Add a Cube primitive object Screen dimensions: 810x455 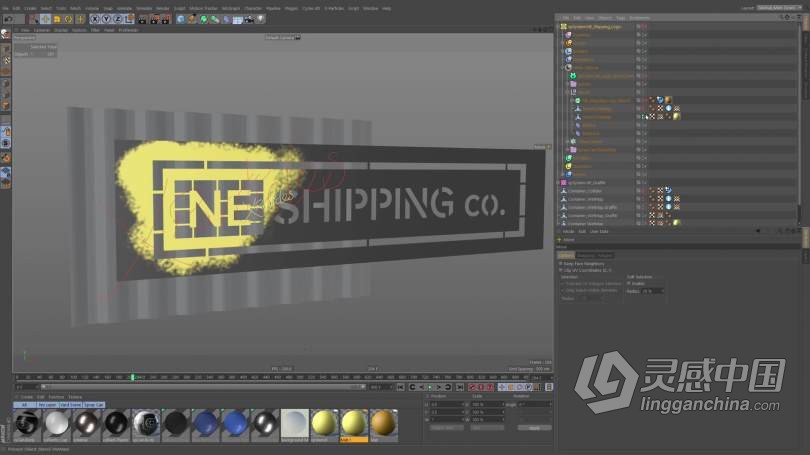click(x=180, y=19)
